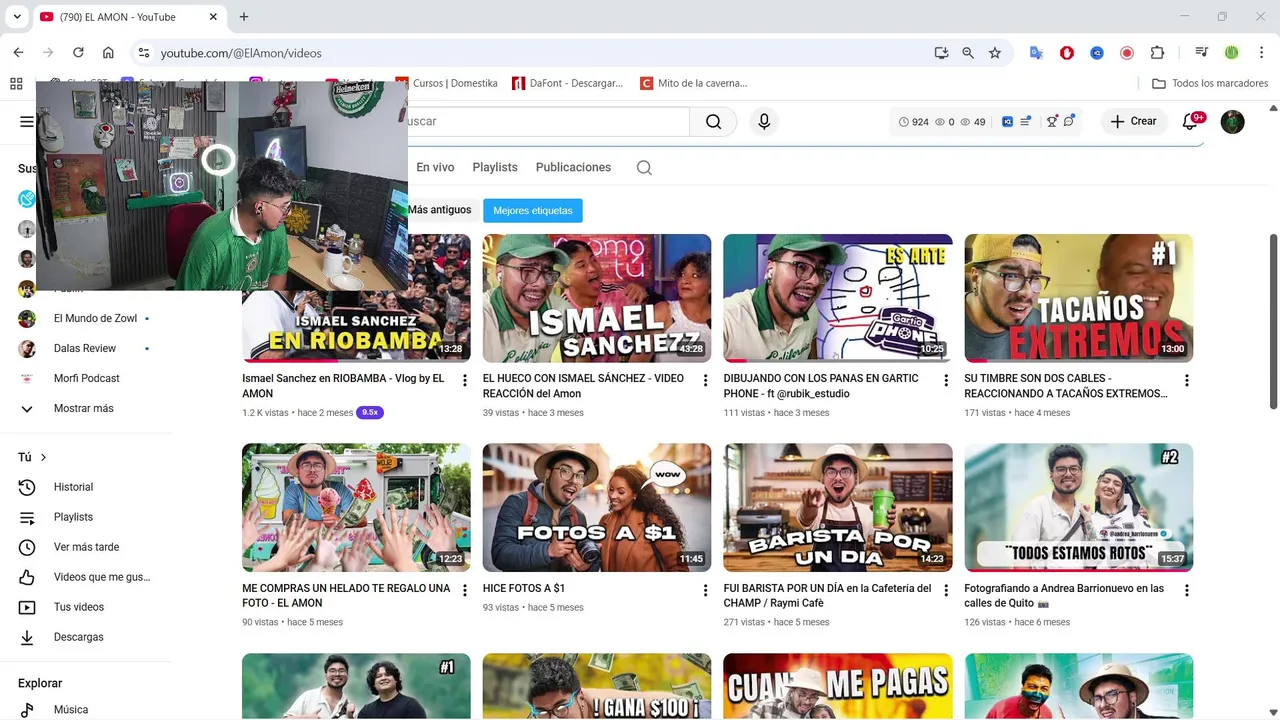Open options for Fotografiando a Andrea Barrionuevo video

point(1187,590)
